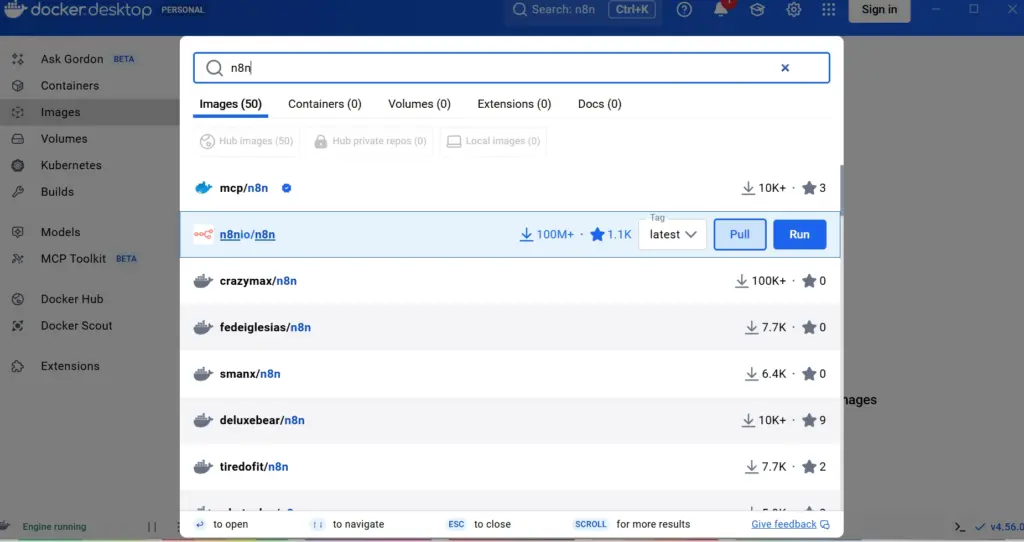The height and width of the screenshot is (542, 1024).
Task: Click the magnifier icon in search box
Action: tap(214, 68)
